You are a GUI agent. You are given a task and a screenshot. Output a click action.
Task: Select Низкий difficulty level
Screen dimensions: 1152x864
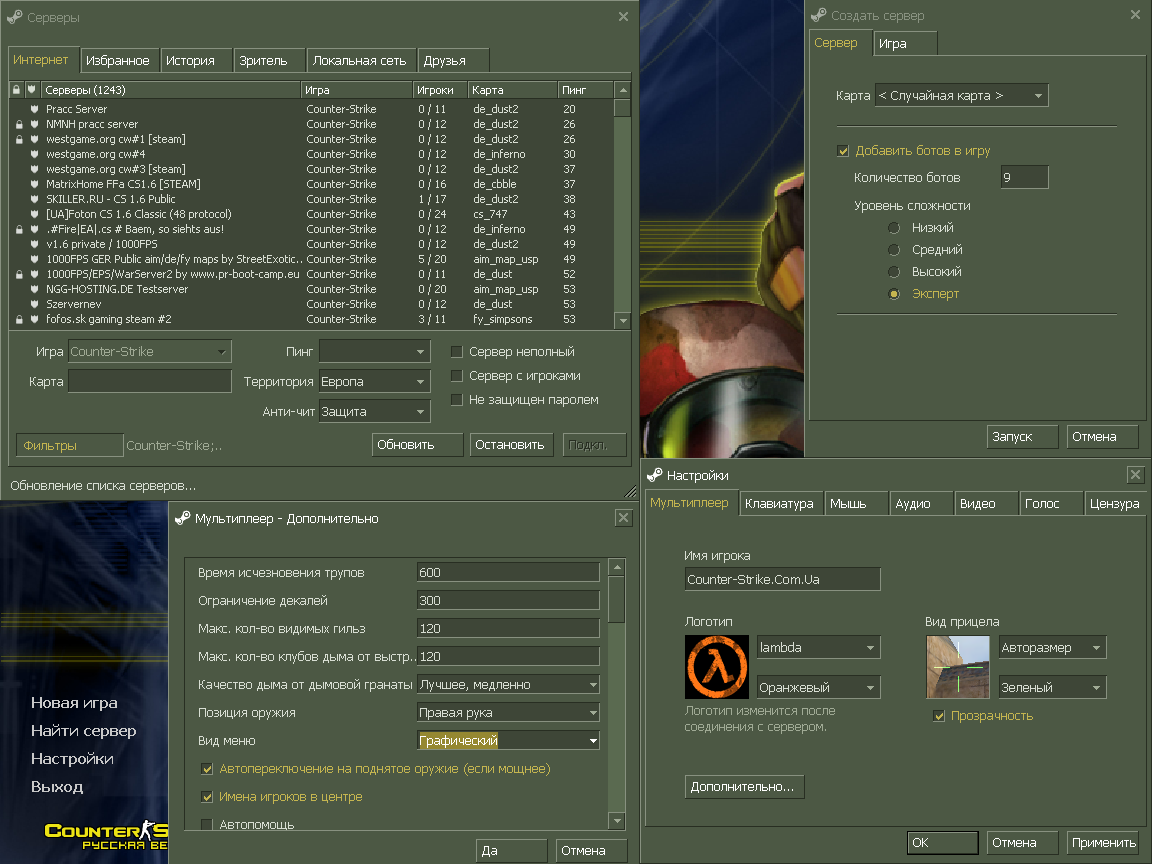click(894, 228)
